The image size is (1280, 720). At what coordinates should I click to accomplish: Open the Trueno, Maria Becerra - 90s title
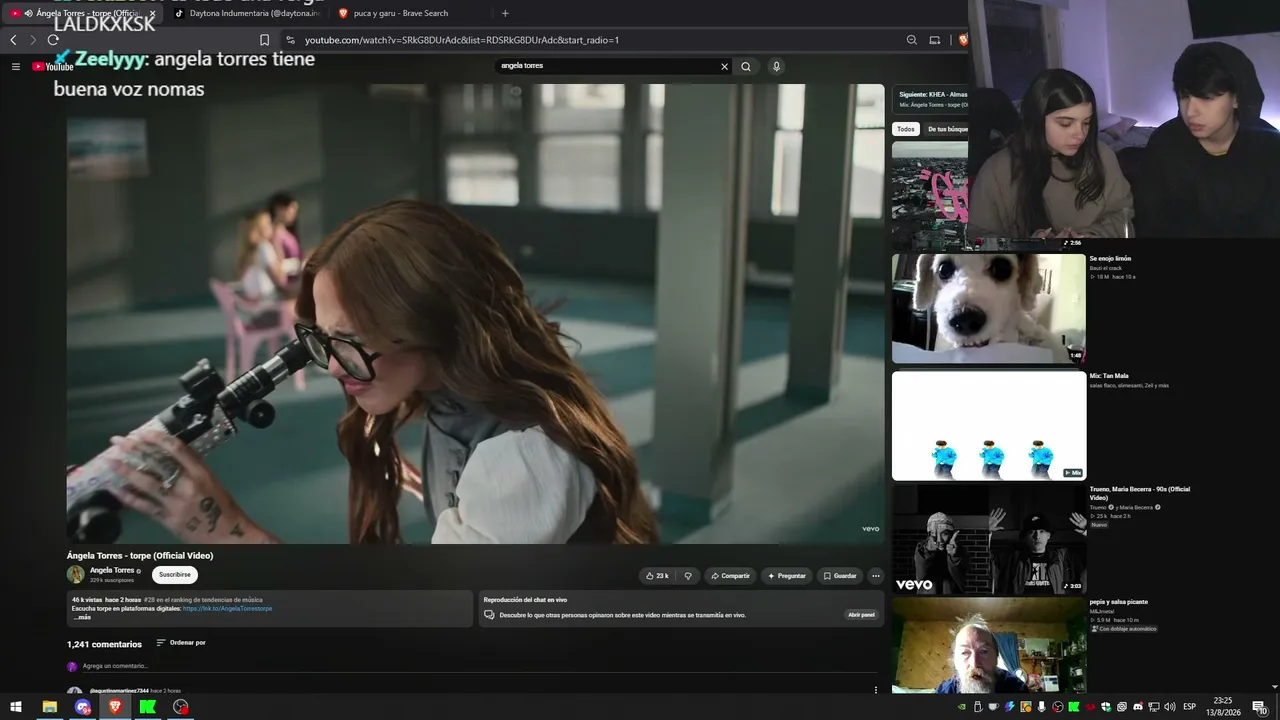1139,493
